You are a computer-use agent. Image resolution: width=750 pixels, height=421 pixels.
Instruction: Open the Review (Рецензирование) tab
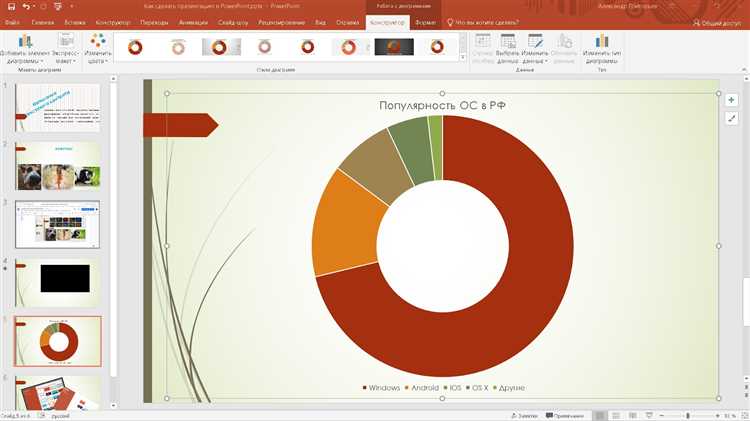281,22
